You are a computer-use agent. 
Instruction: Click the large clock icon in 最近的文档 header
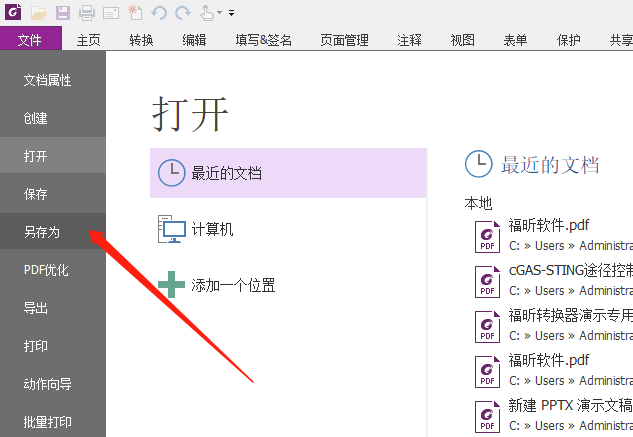tap(478, 164)
